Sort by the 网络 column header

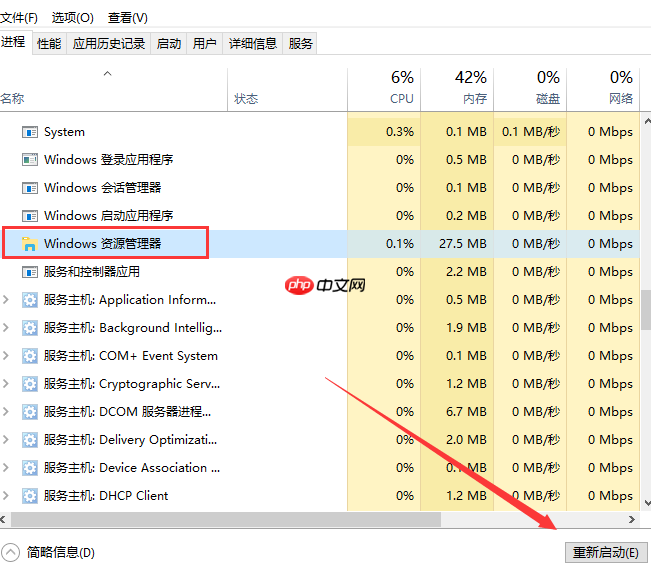coord(603,90)
